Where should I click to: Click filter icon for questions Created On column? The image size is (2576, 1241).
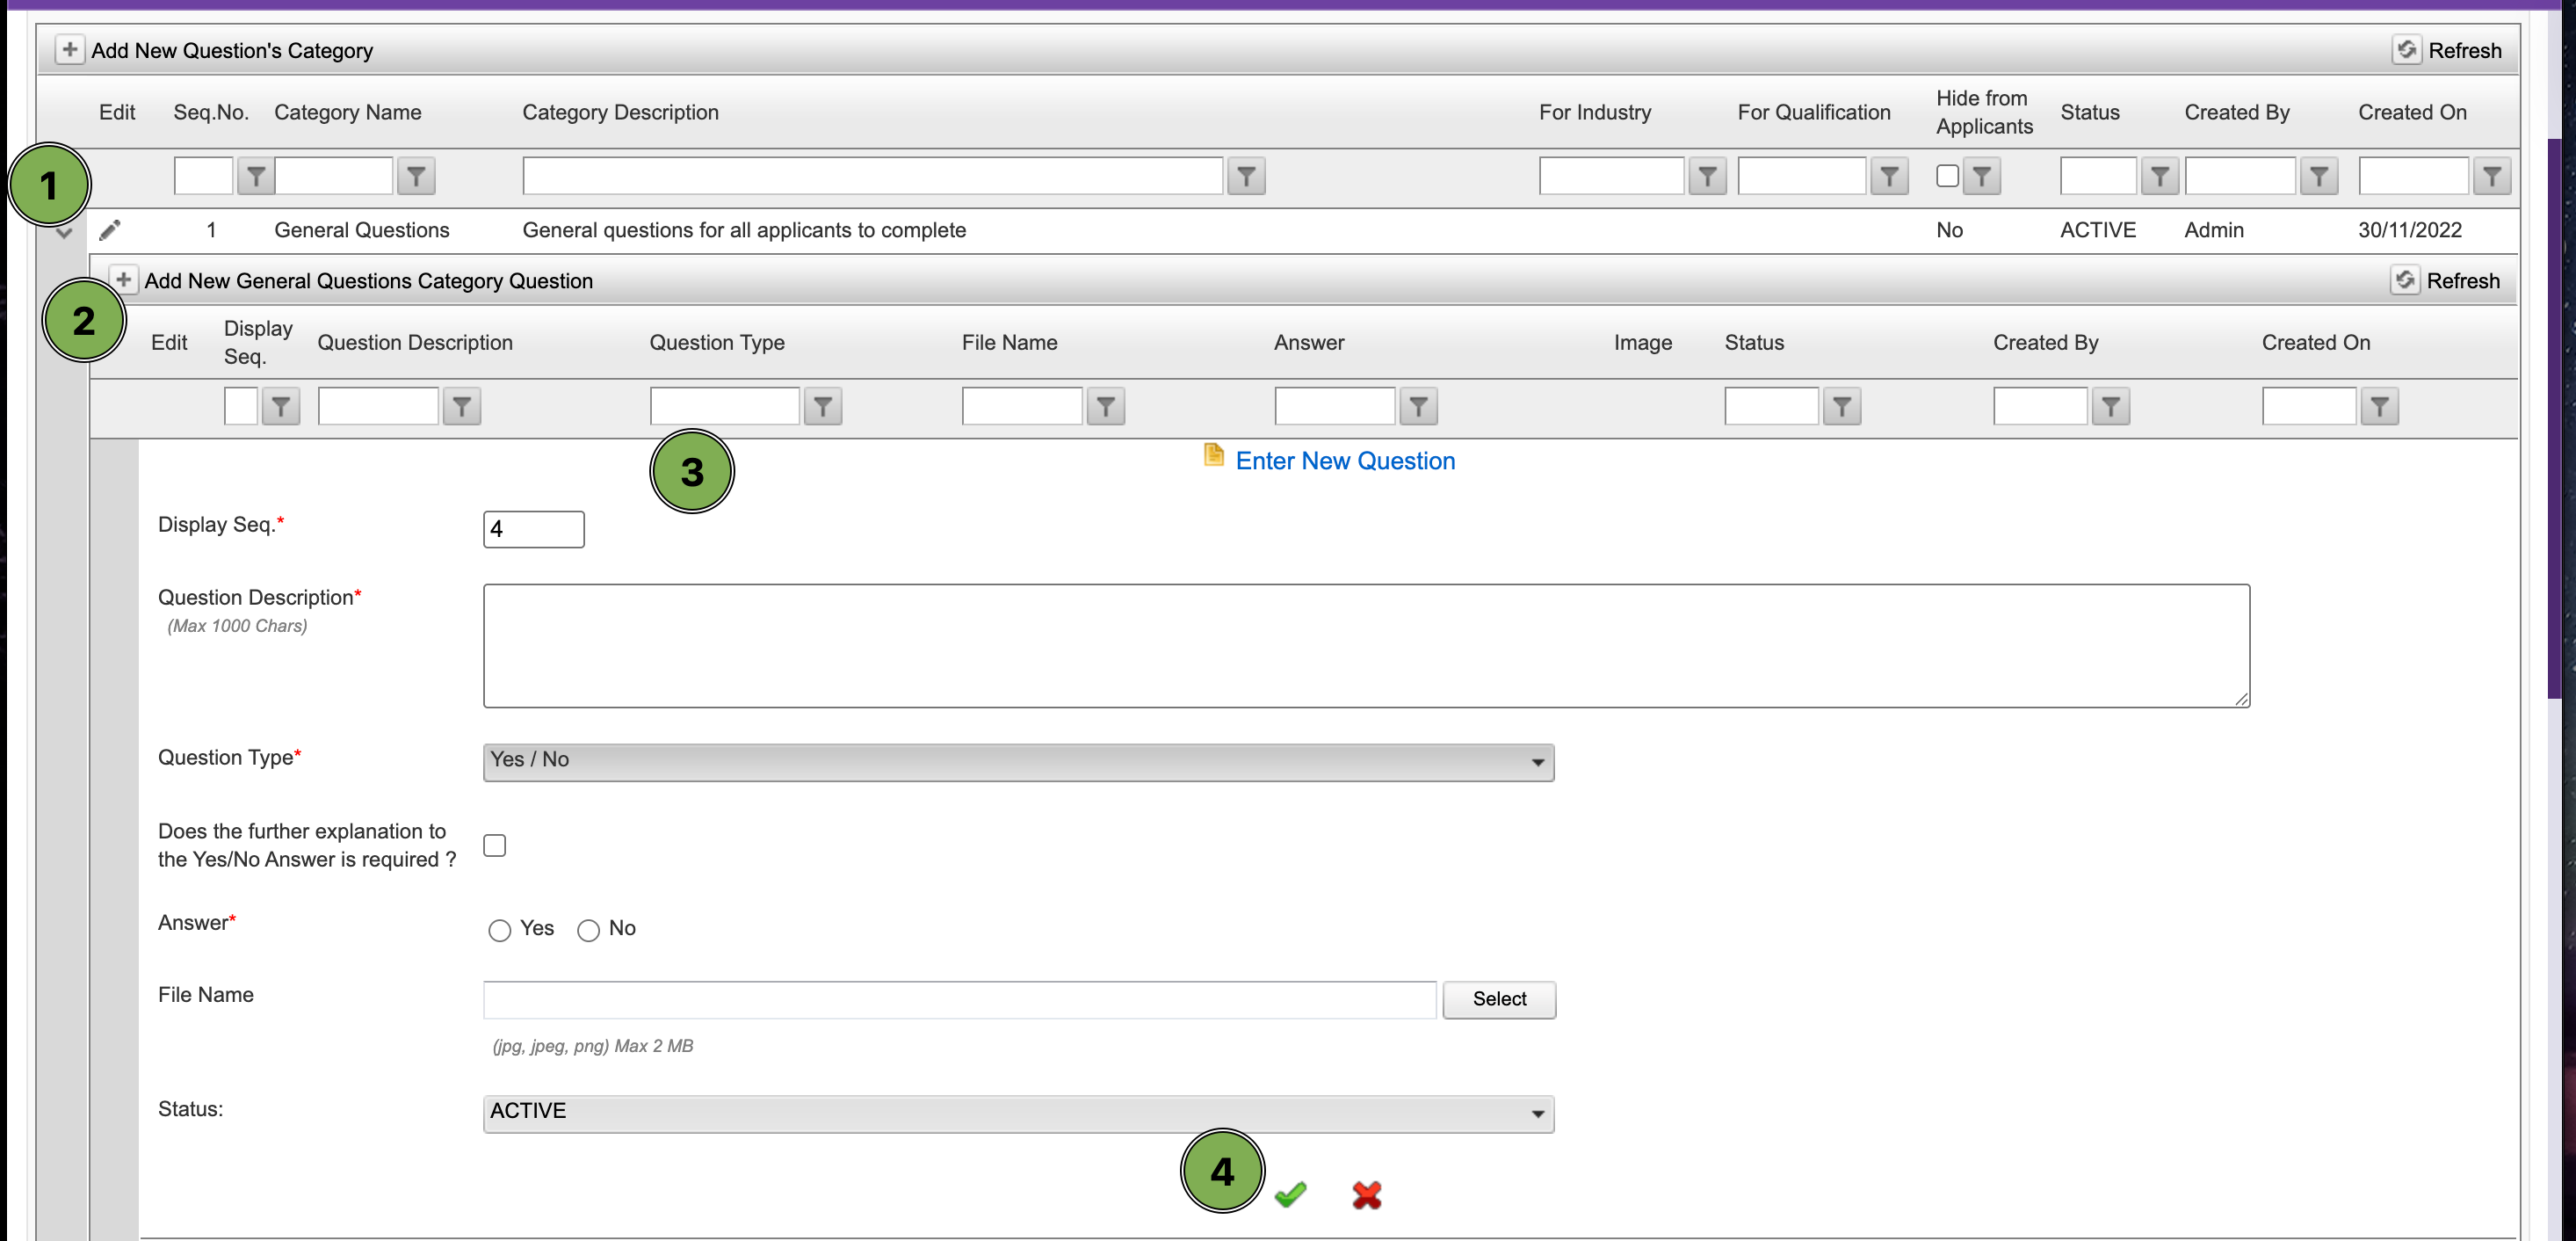[x=2380, y=407]
